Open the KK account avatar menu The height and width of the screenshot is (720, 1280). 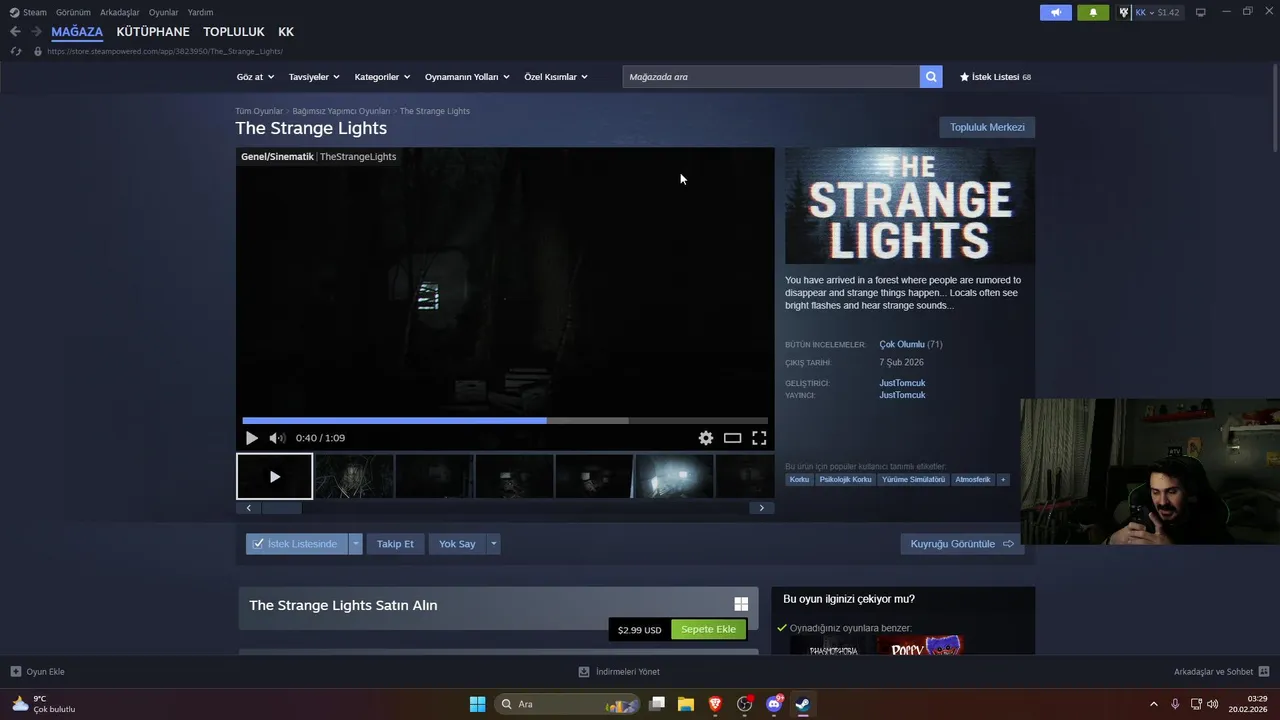[1149, 13]
